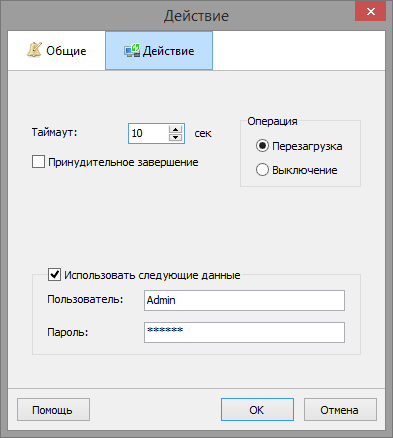Close the Действие dialog window
The image size is (393, 438).
tap(371, 11)
